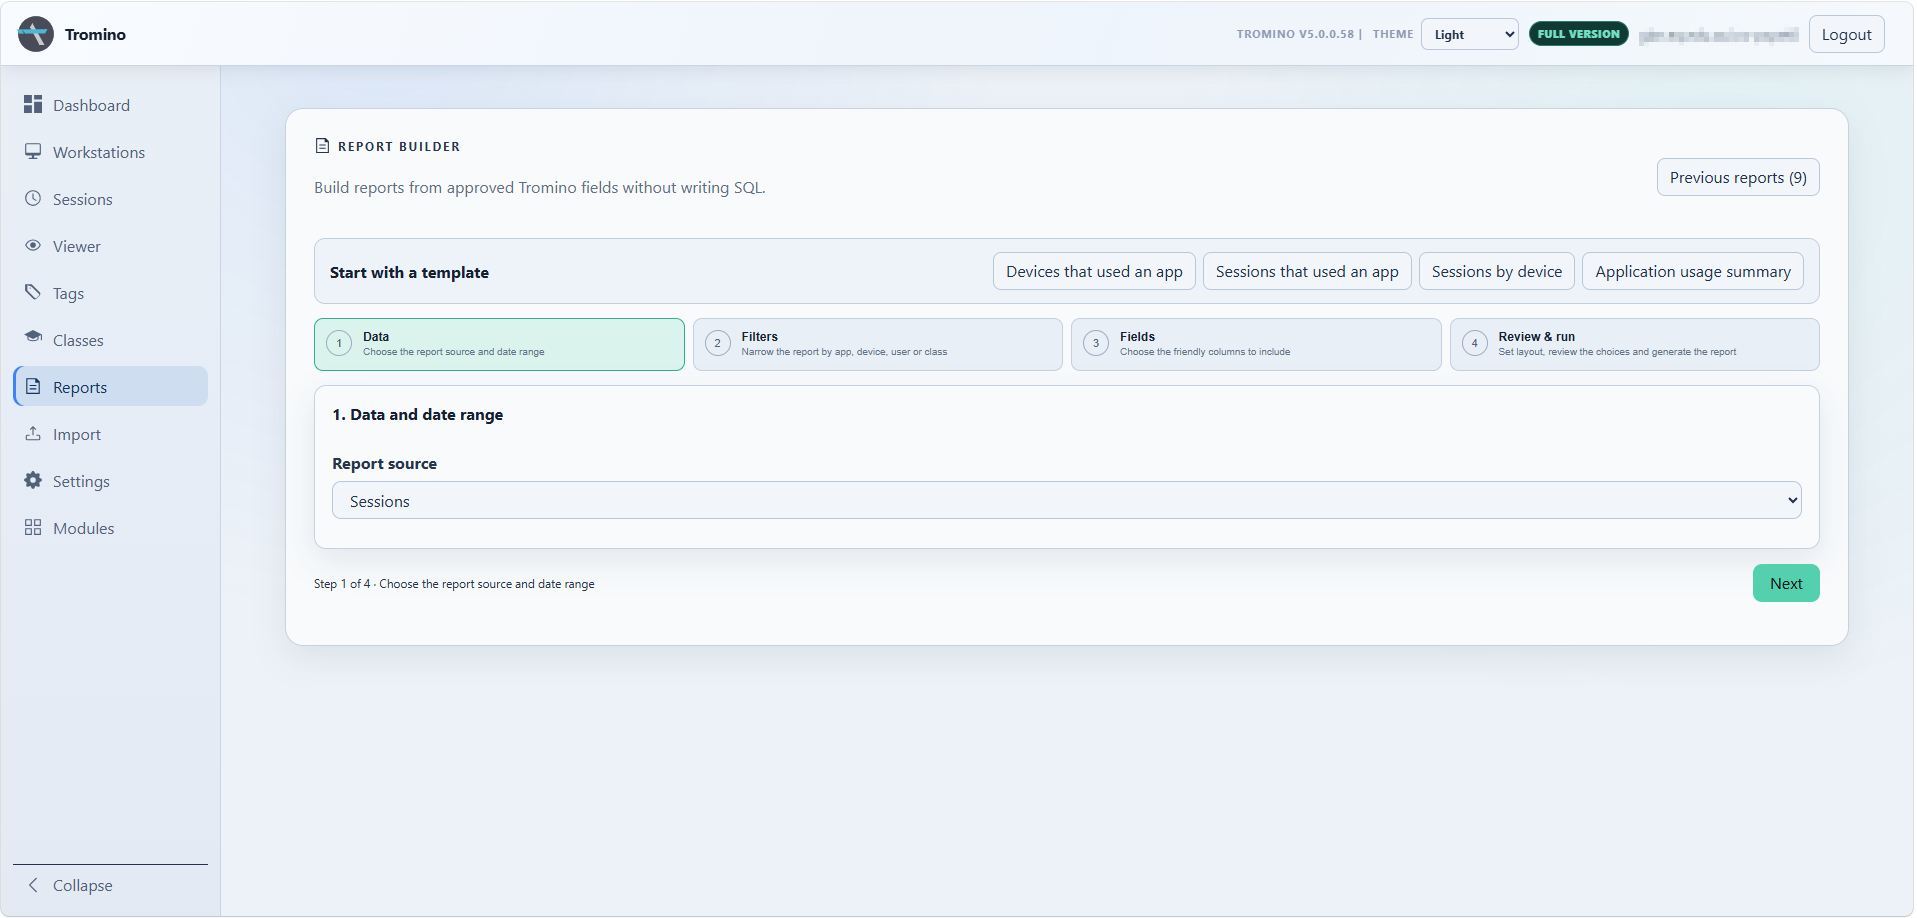The width and height of the screenshot is (1917, 918).
Task: Click the step 4 number circle
Action: [1474, 344]
